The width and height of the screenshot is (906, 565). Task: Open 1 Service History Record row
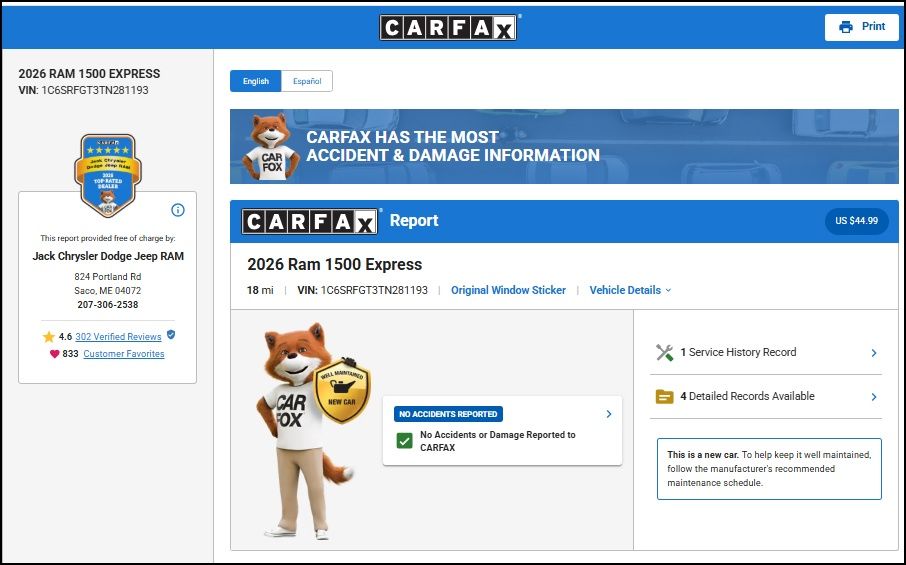[766, 352]
